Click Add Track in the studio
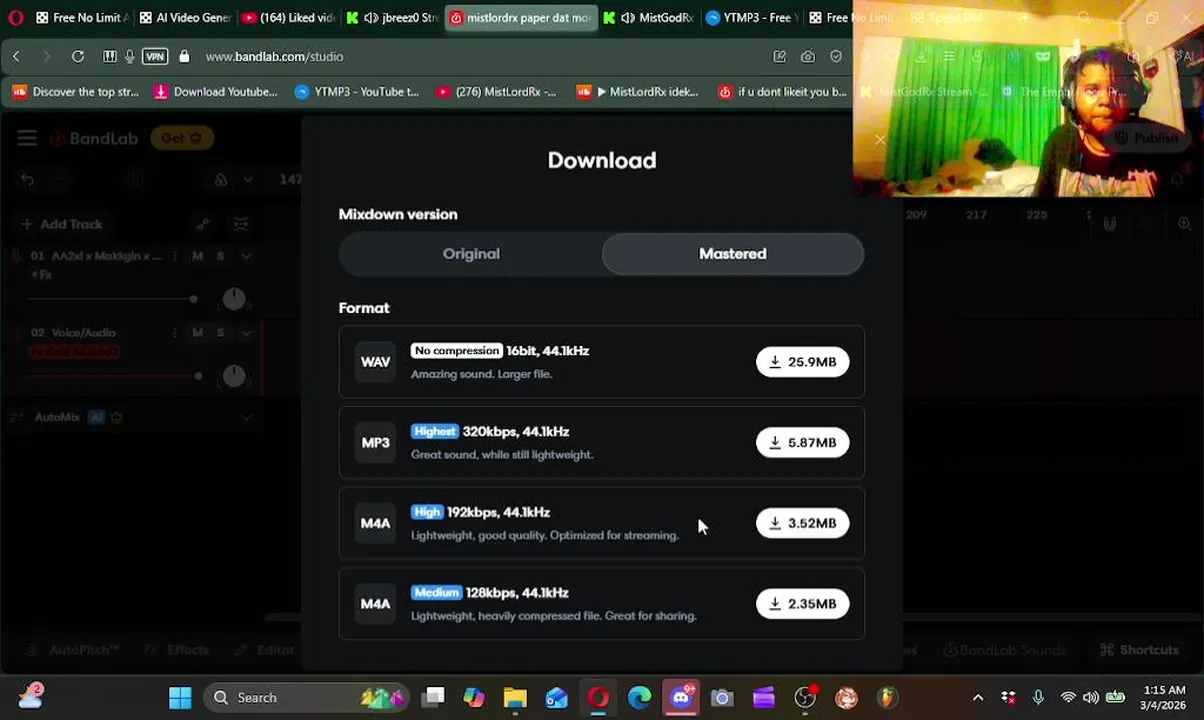Viewport: 1204px width, 720px height. click(61, 224)
